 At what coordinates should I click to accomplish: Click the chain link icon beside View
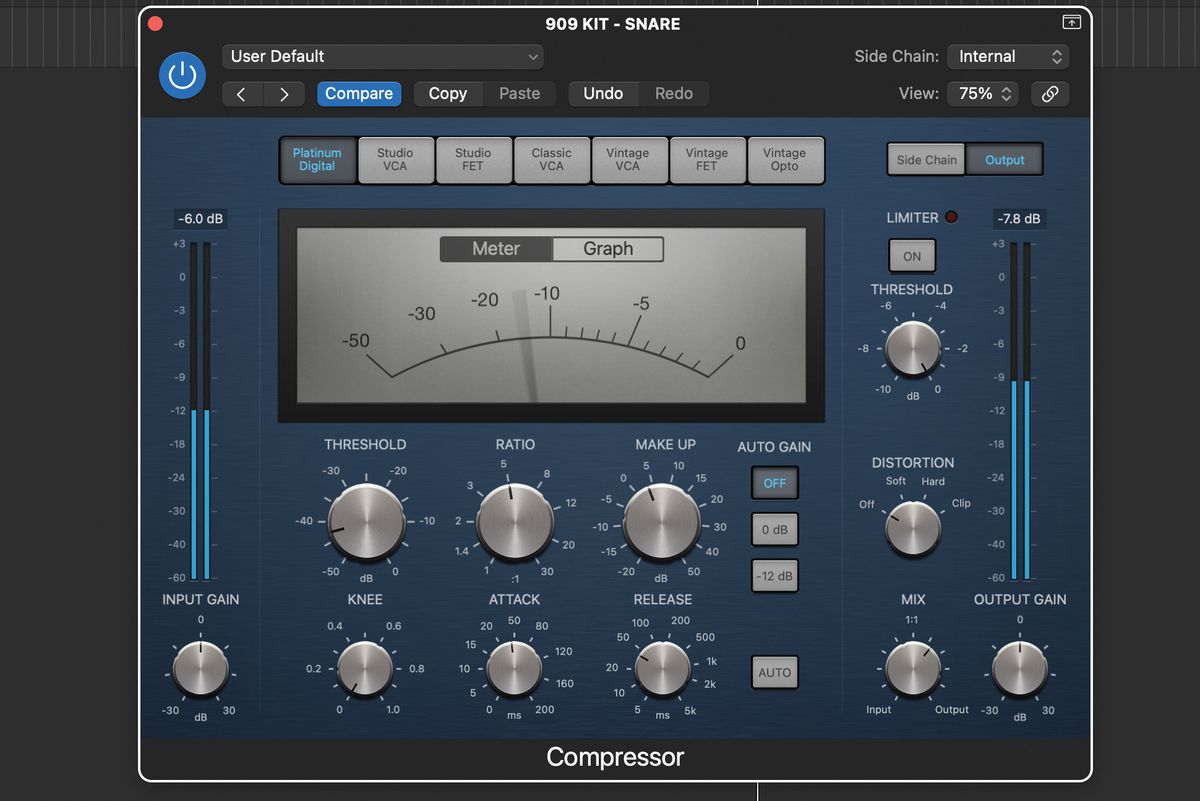click(1050, 93)
